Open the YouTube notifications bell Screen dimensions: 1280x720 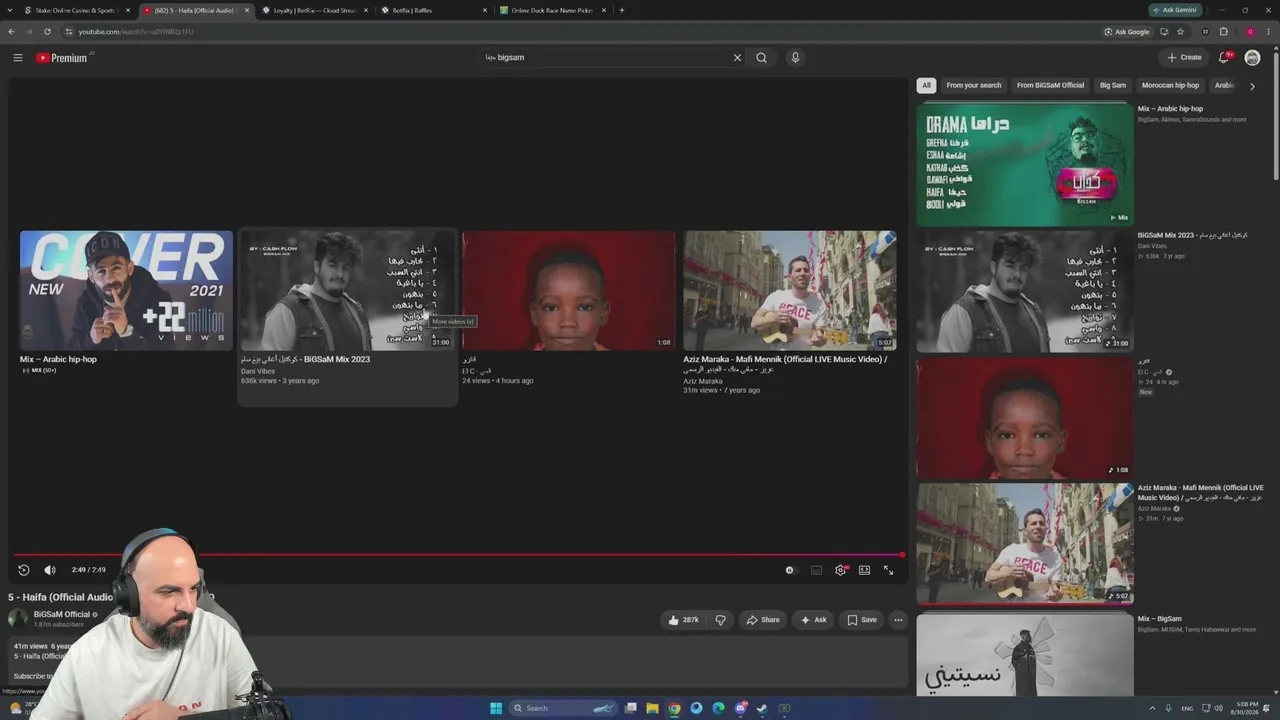pyautogui.click(x=1223, y=58)
